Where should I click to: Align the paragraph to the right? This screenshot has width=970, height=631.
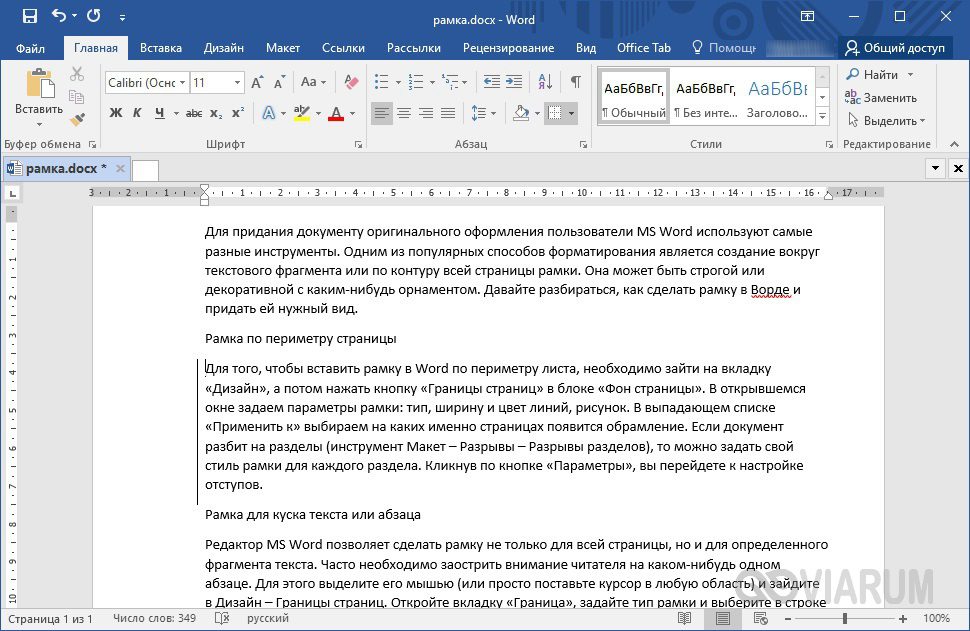426,113
